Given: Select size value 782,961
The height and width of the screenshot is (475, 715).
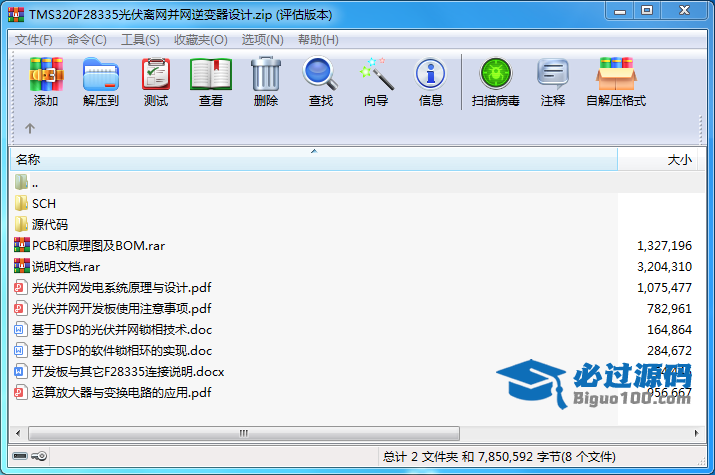Looking at the screenshot, I should 669,309.
